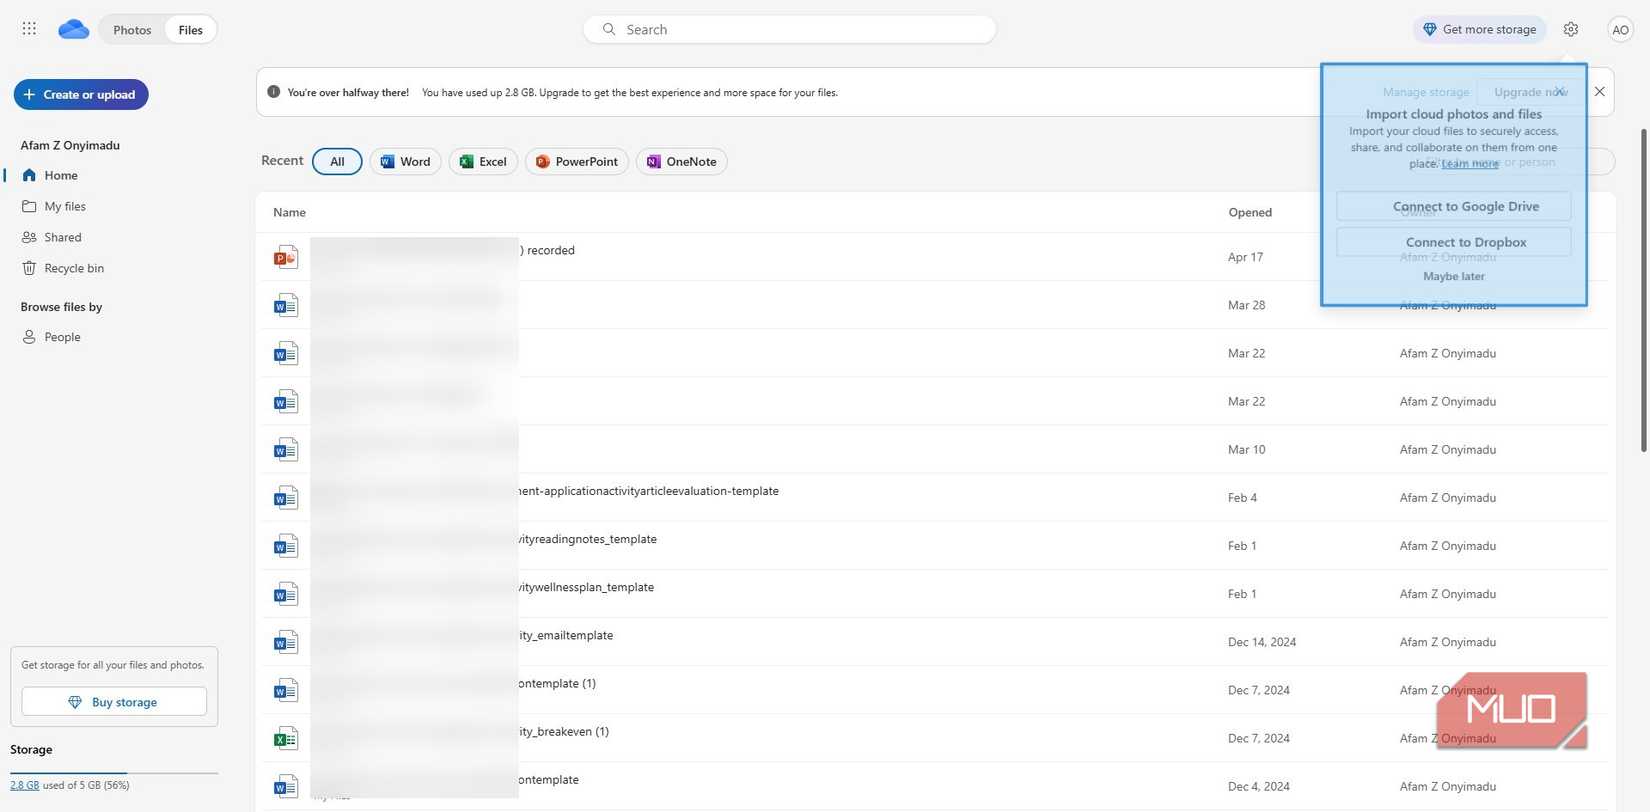1650x812 pixels.
Task: Filter recent files by PowerPoint
Action: (577, 161)
